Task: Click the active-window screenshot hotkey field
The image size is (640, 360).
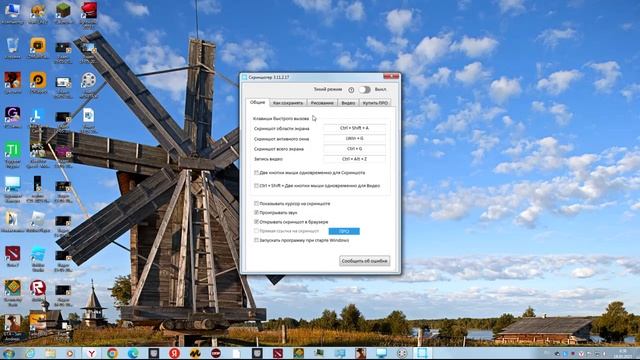Action: point(354,139)
